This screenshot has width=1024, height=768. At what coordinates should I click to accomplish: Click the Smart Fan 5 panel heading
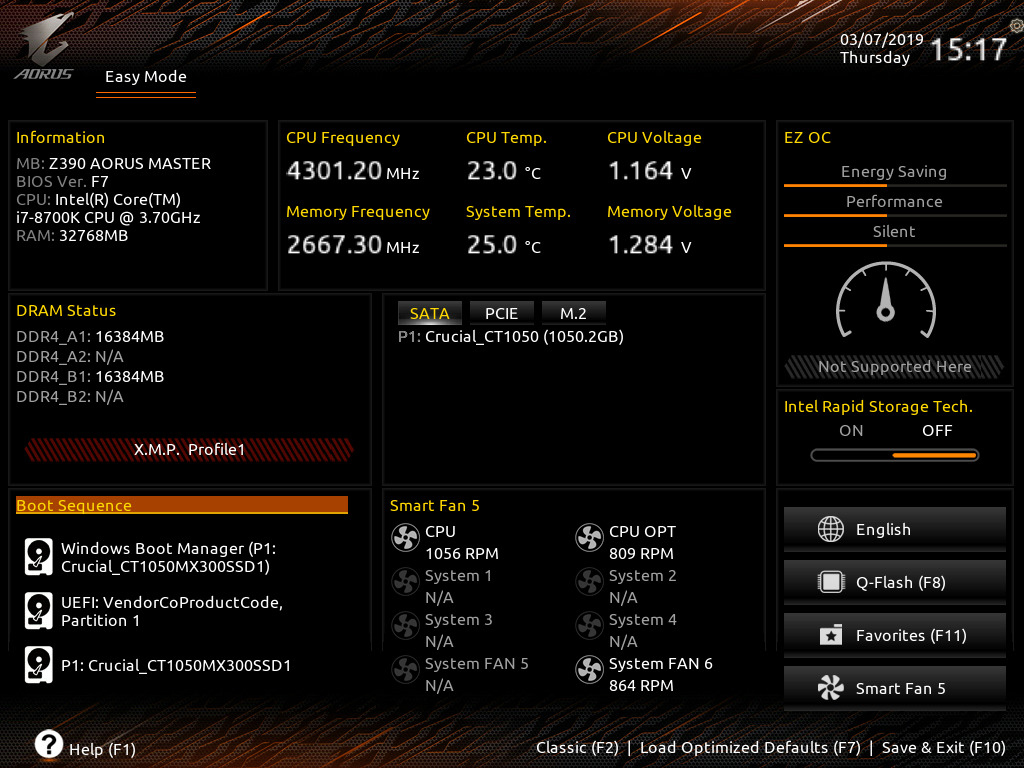(x=434, y=505)
